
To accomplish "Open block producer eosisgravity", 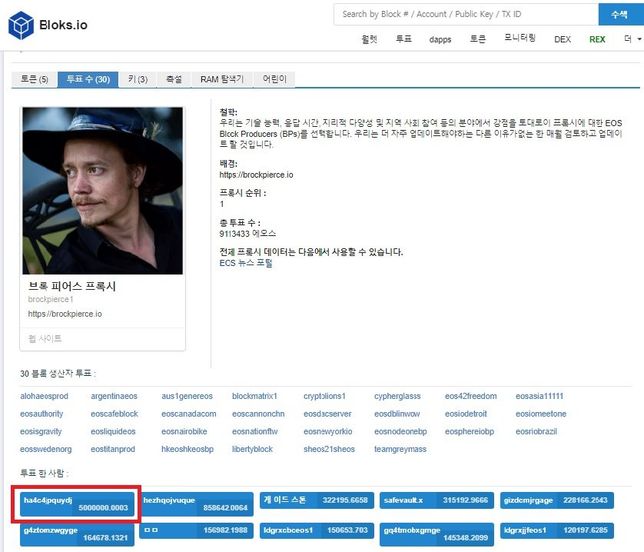I will (x=41, y=432).
